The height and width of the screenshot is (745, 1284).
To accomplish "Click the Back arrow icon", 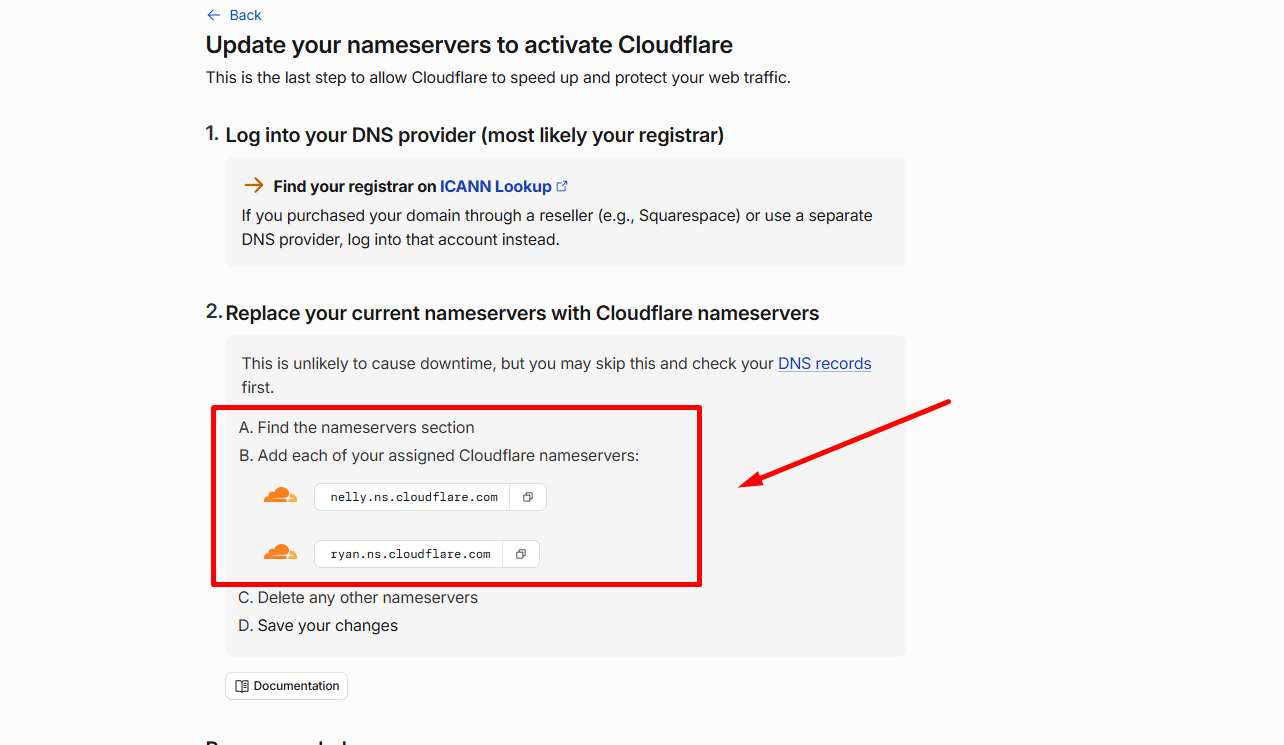I will coord(213,15).
